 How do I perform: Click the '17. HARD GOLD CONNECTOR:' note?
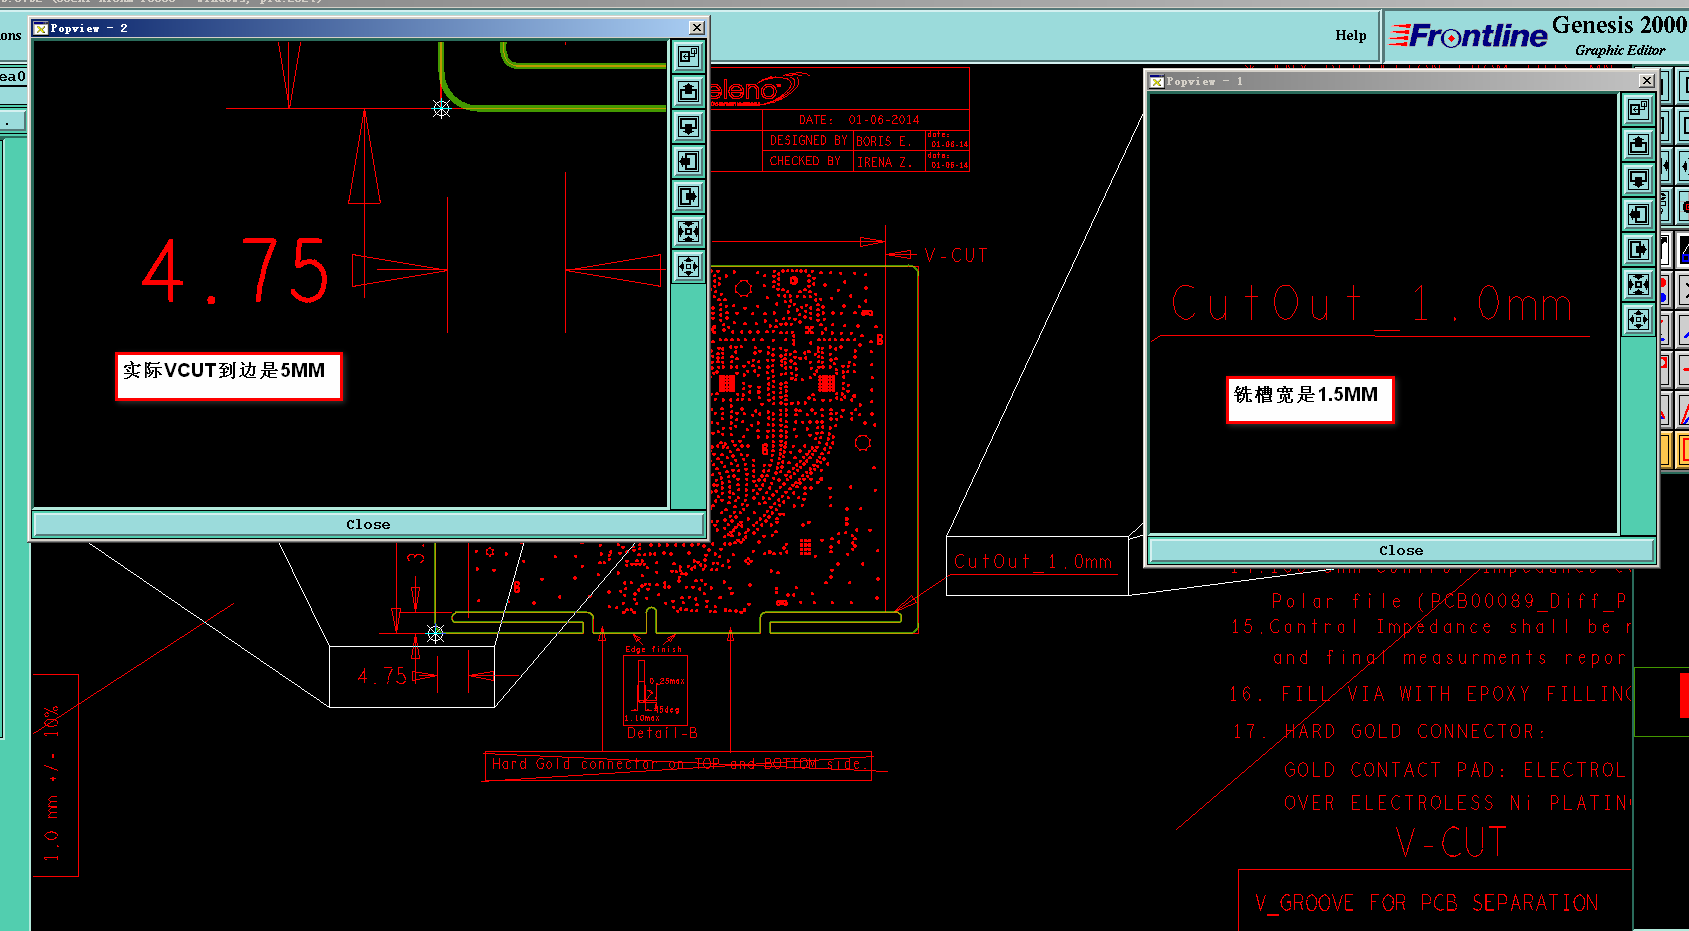point(1389,732)
